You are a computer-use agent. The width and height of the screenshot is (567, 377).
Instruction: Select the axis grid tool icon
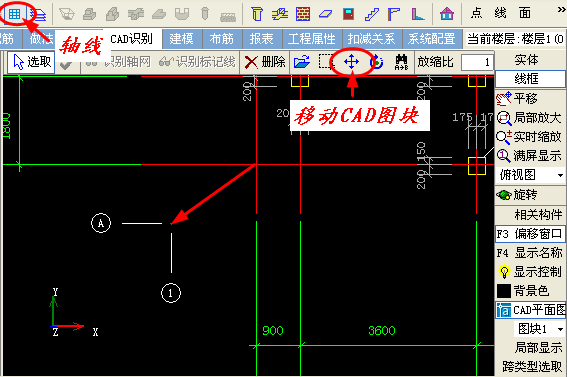(x=14, y=14)
